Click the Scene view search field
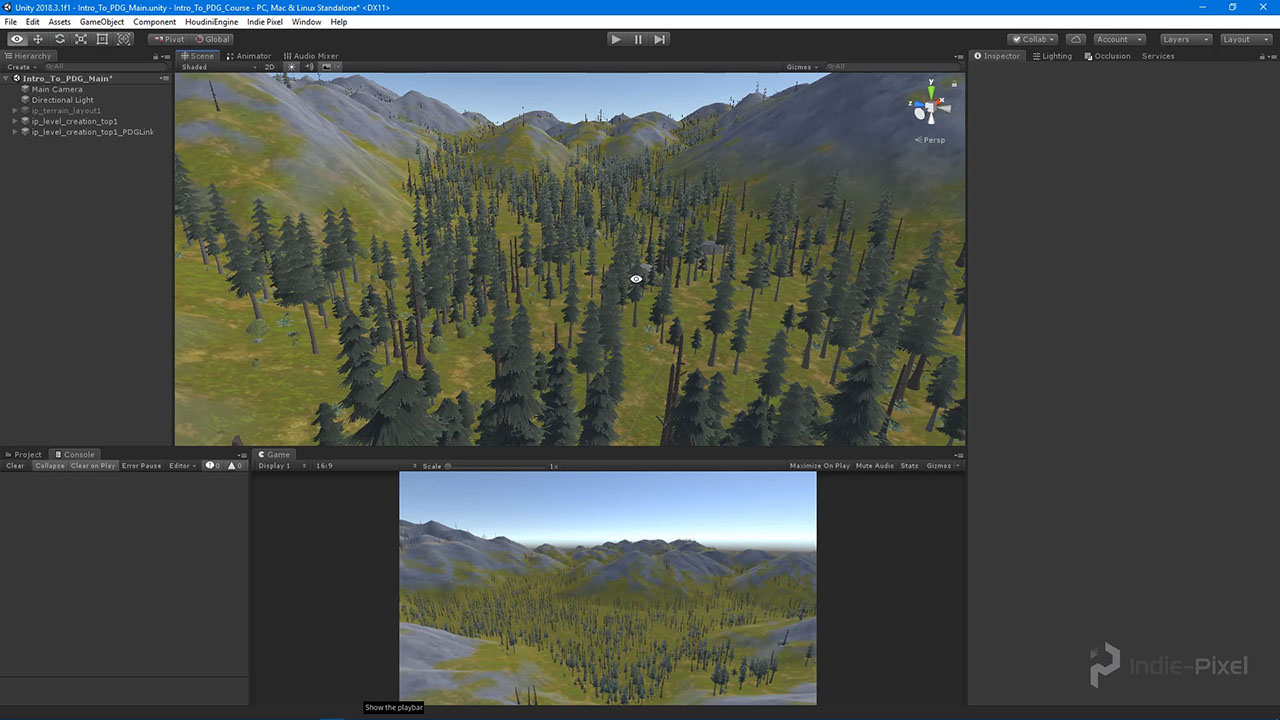 [x=890, y=67]
